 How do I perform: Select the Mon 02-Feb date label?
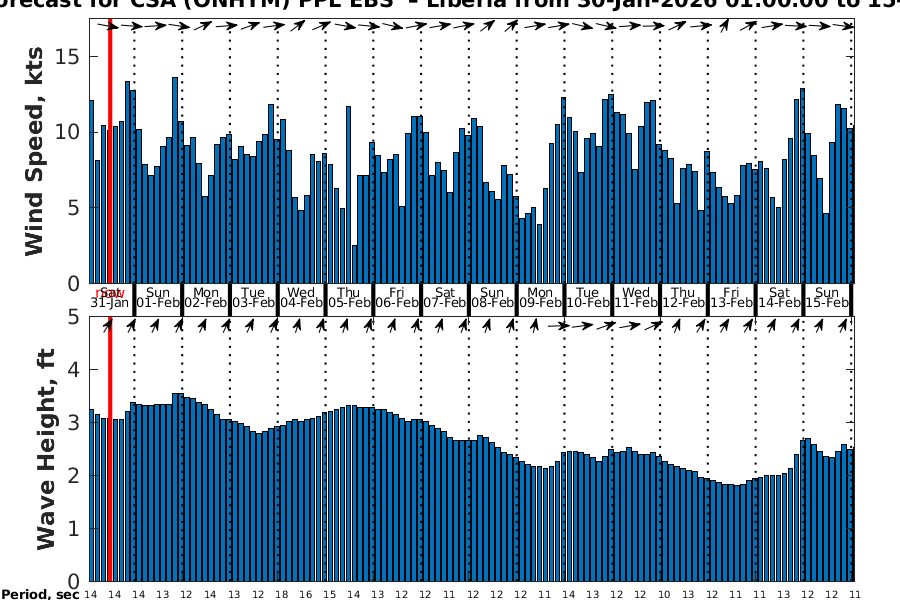(x=205, y=297)
